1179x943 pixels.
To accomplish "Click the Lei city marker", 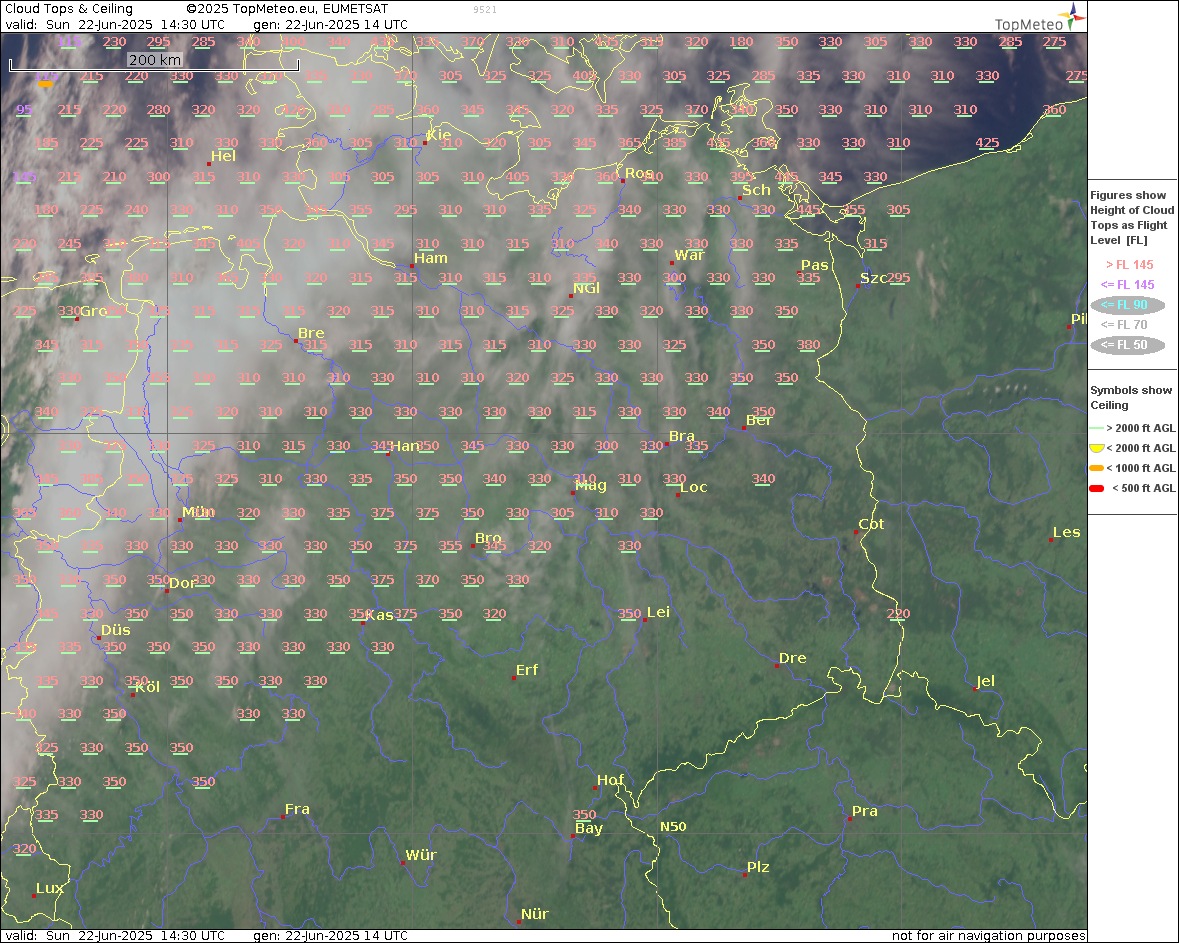I will tap(644, 620).
